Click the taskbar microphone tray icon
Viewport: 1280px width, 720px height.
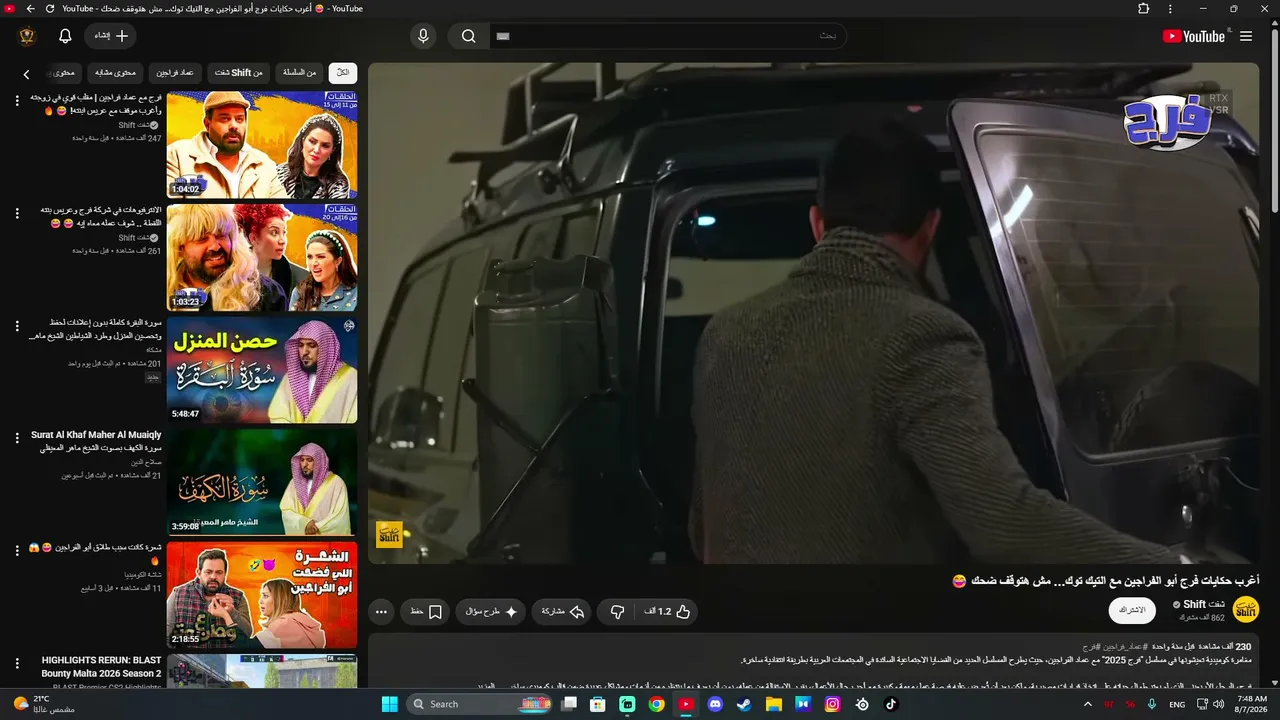(1152, 704)
